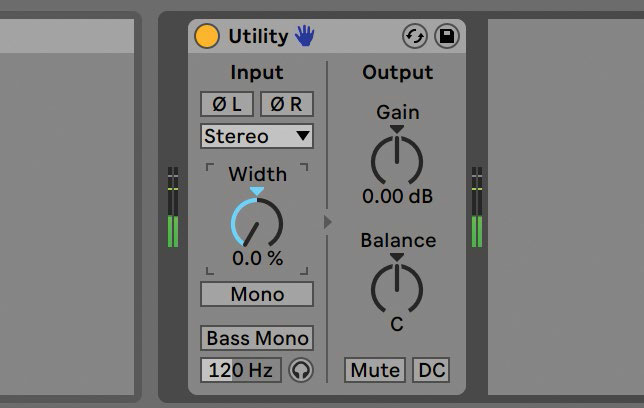
Task: Click the Balance value C
Action: [397, 325]
